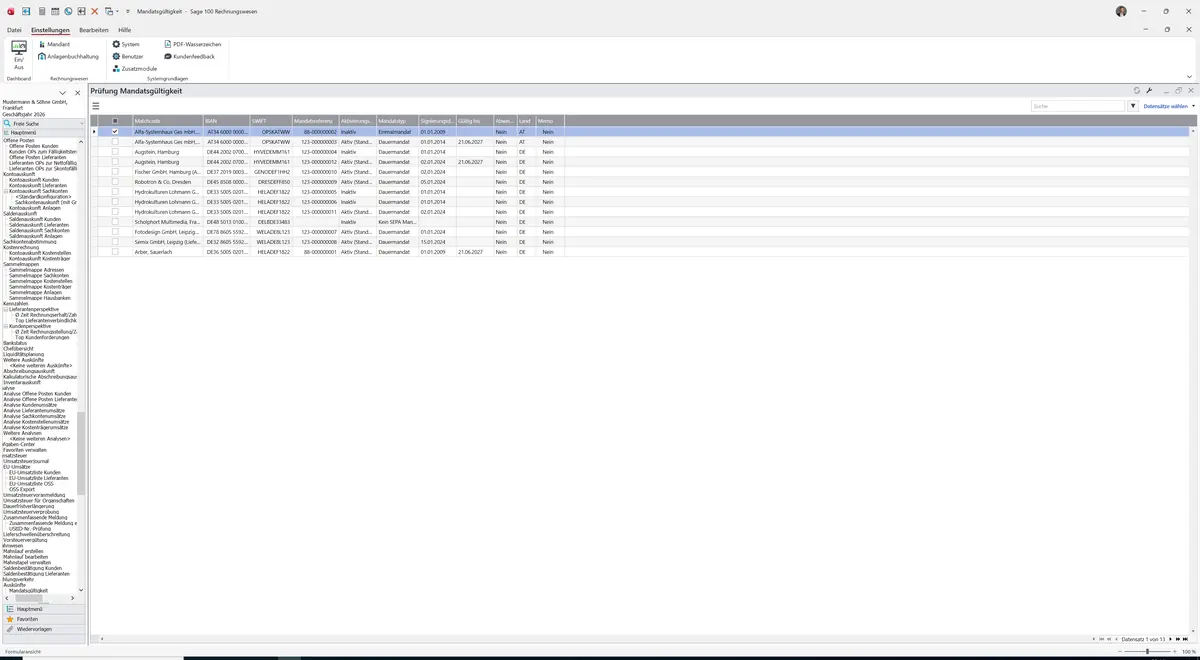
Task: Collapse the Lieferantenperspektive tree node
Action: click(6, 309)
